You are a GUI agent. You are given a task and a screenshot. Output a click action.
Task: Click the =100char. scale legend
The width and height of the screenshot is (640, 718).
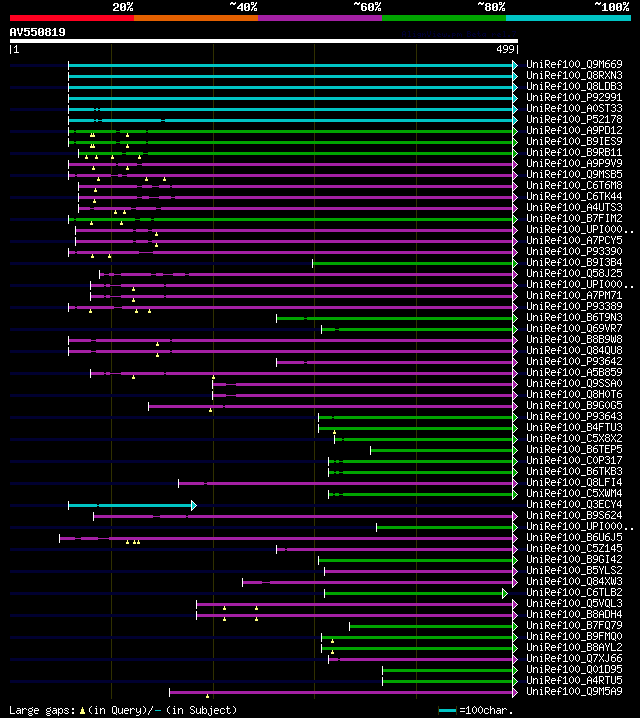(x=476, y=710)
